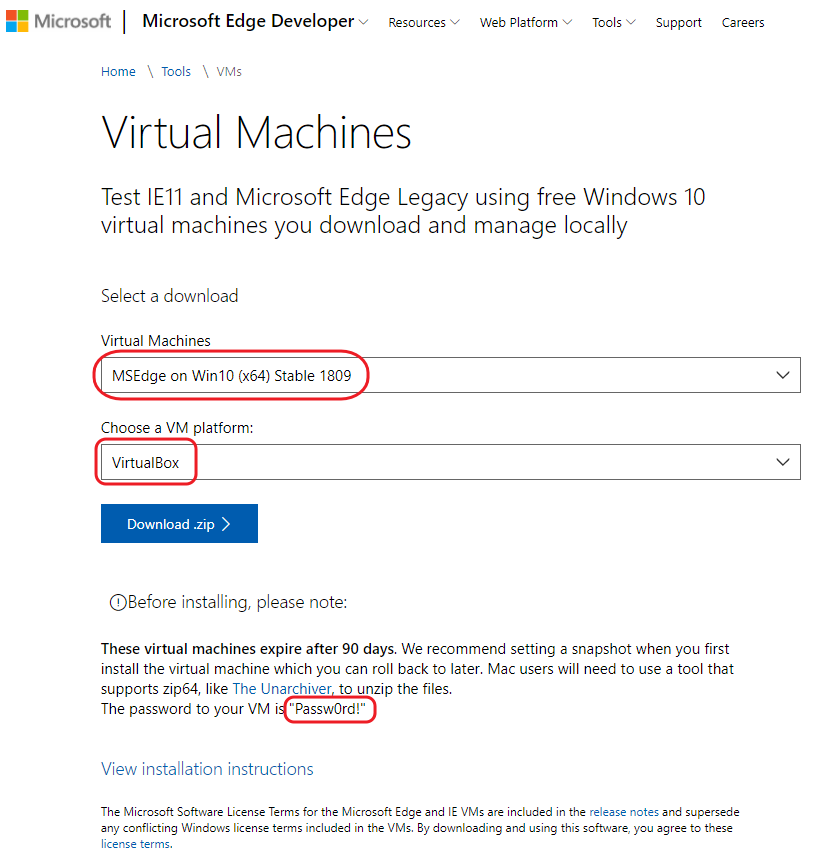This screenshot has width=824, height=861.
Task: Click the "Passw0rd!" password text
Action: 327,709
